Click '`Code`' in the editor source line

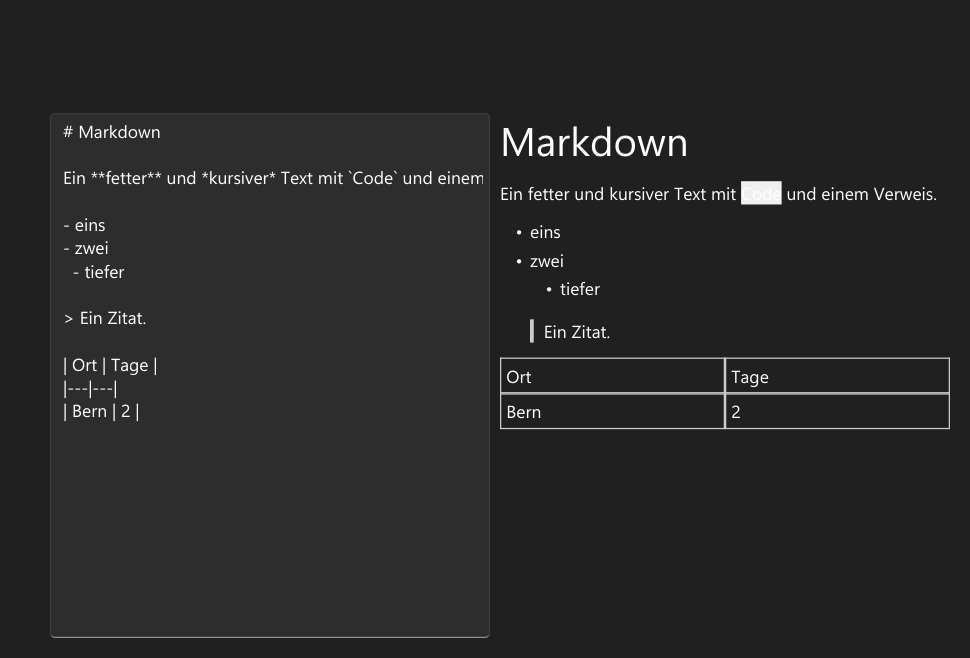click(373, 178)
